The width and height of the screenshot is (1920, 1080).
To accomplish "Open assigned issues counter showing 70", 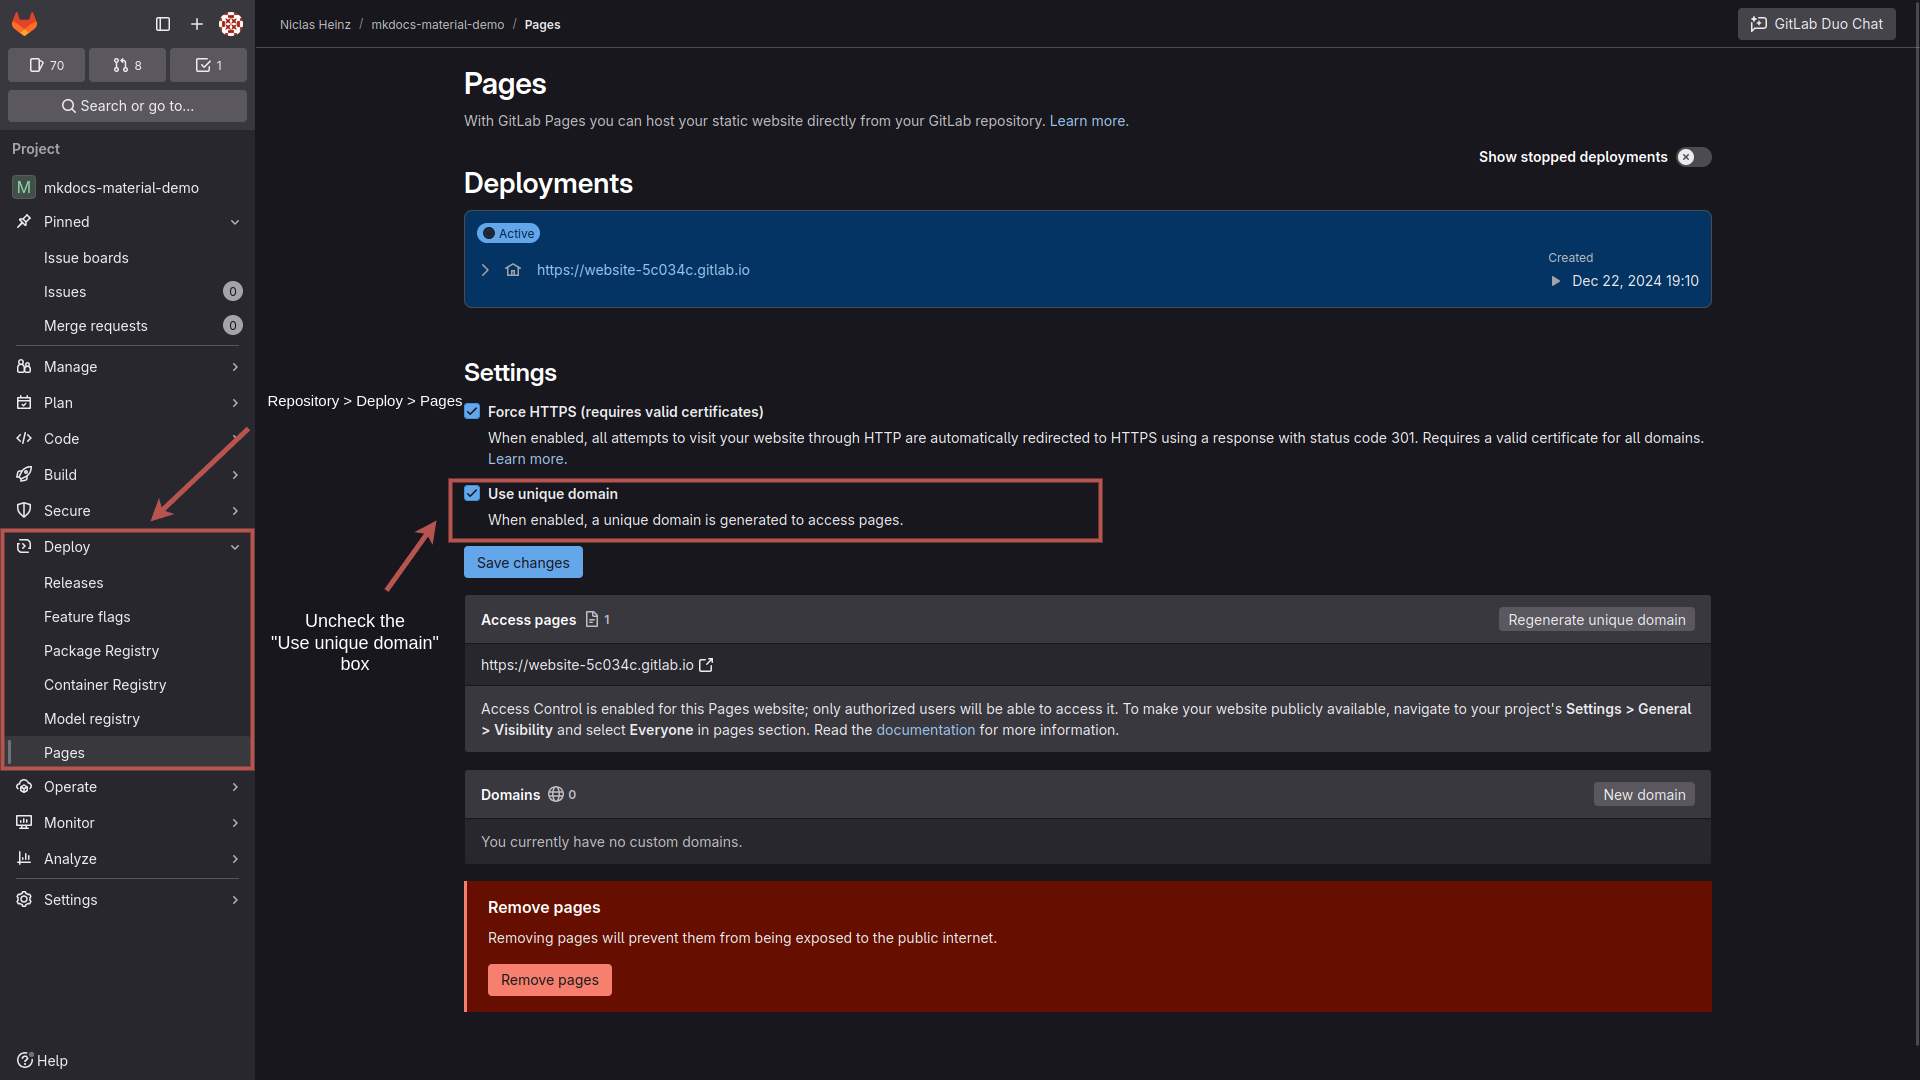I will point(46,65).
